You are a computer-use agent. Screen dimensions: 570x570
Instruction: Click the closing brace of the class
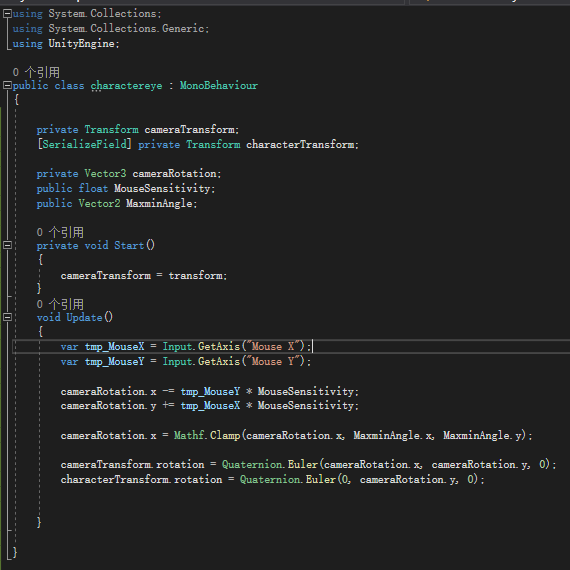(15, 552)
